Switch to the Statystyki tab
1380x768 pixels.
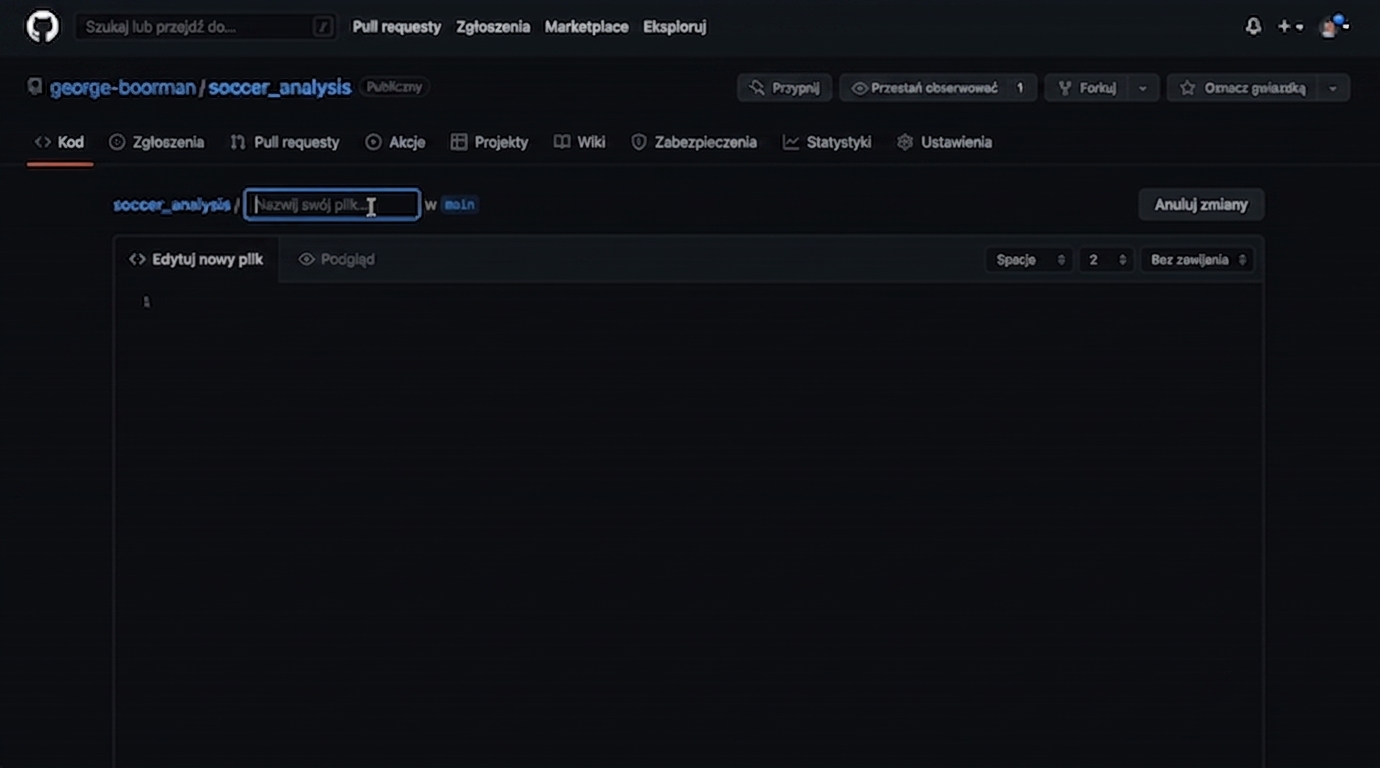click(x=827, y=142)
